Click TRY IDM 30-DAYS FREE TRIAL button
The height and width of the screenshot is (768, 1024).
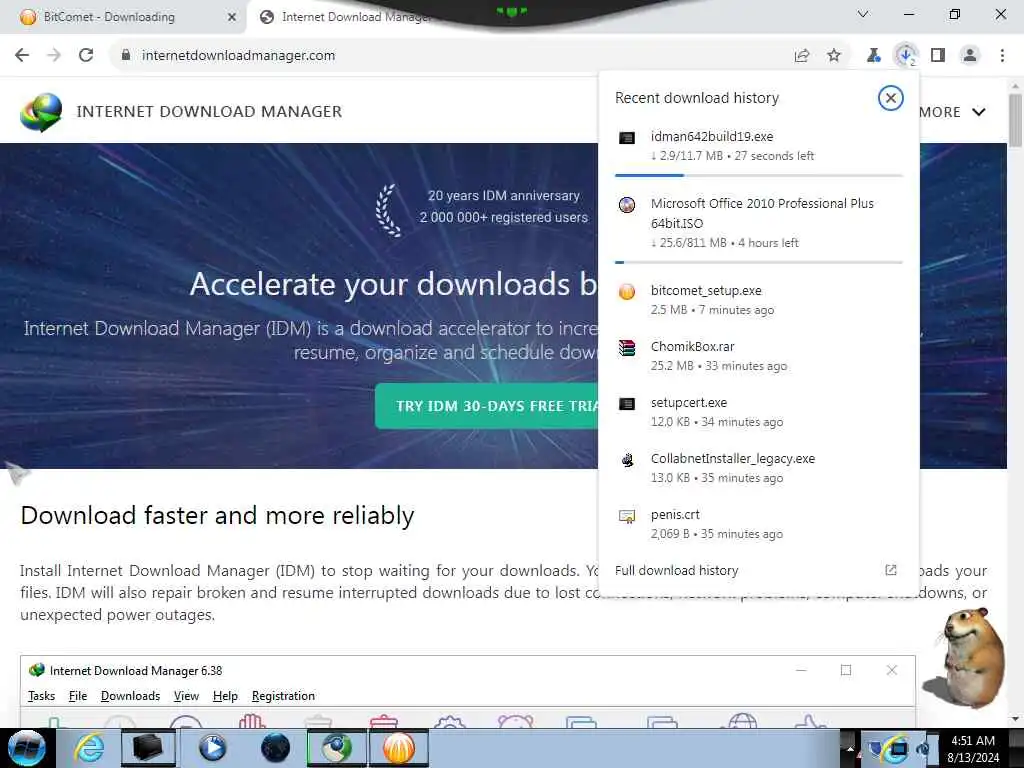coord(487,406)
